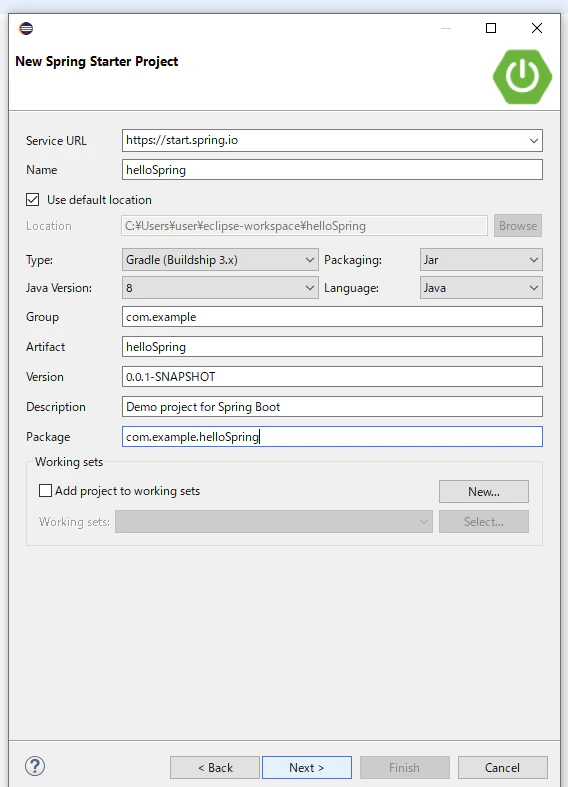Open the help question mark icon

point(35,766)
